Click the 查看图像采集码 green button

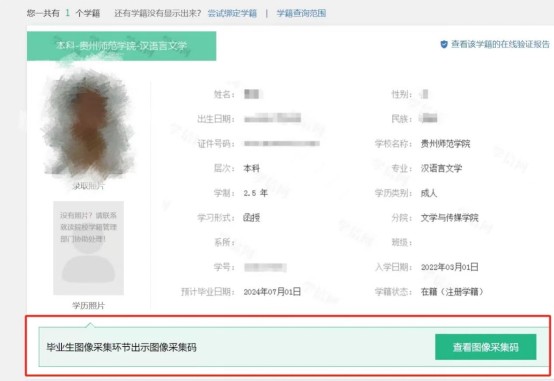click(x=485, y=347)
